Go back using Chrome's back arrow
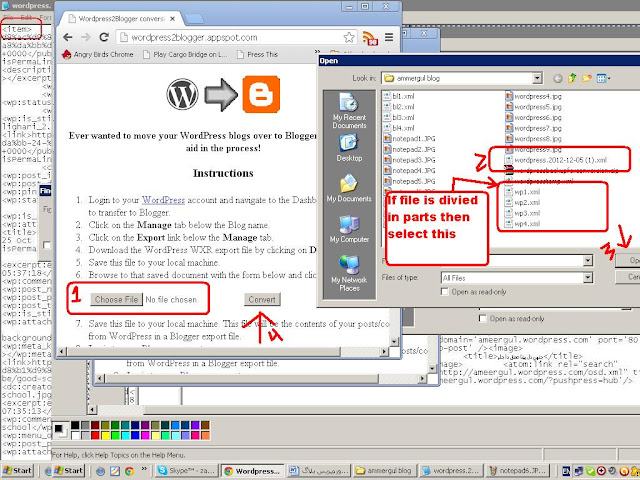 (68, 37)
